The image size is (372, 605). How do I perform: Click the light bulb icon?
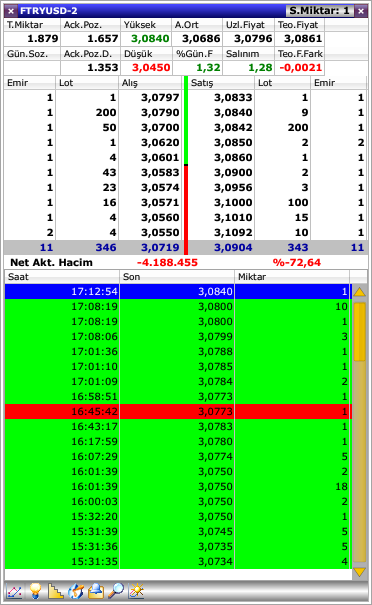coord(35,591)
